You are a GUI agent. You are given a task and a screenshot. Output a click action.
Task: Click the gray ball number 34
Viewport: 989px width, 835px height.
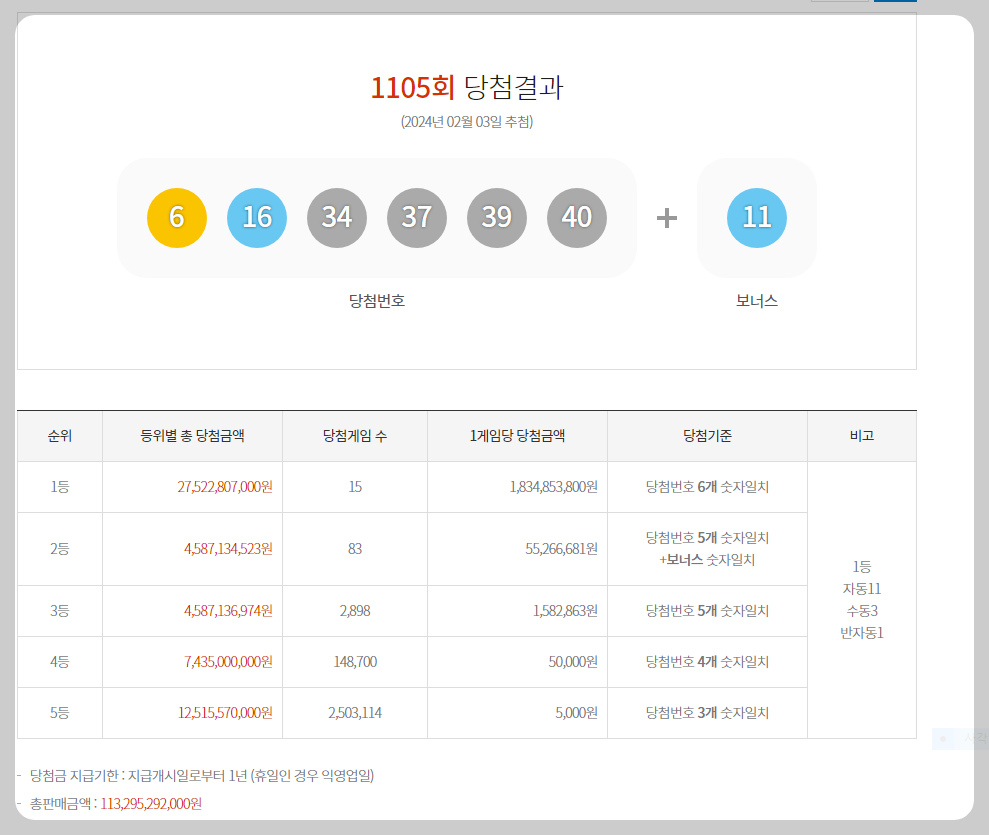pyautogui.click(x=337, y=218)
